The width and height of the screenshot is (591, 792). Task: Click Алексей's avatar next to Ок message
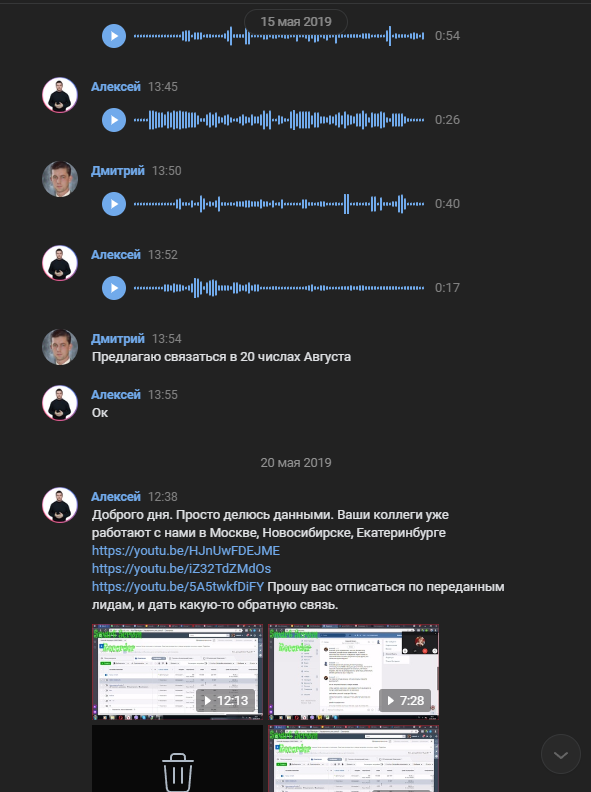click(60, 403)
